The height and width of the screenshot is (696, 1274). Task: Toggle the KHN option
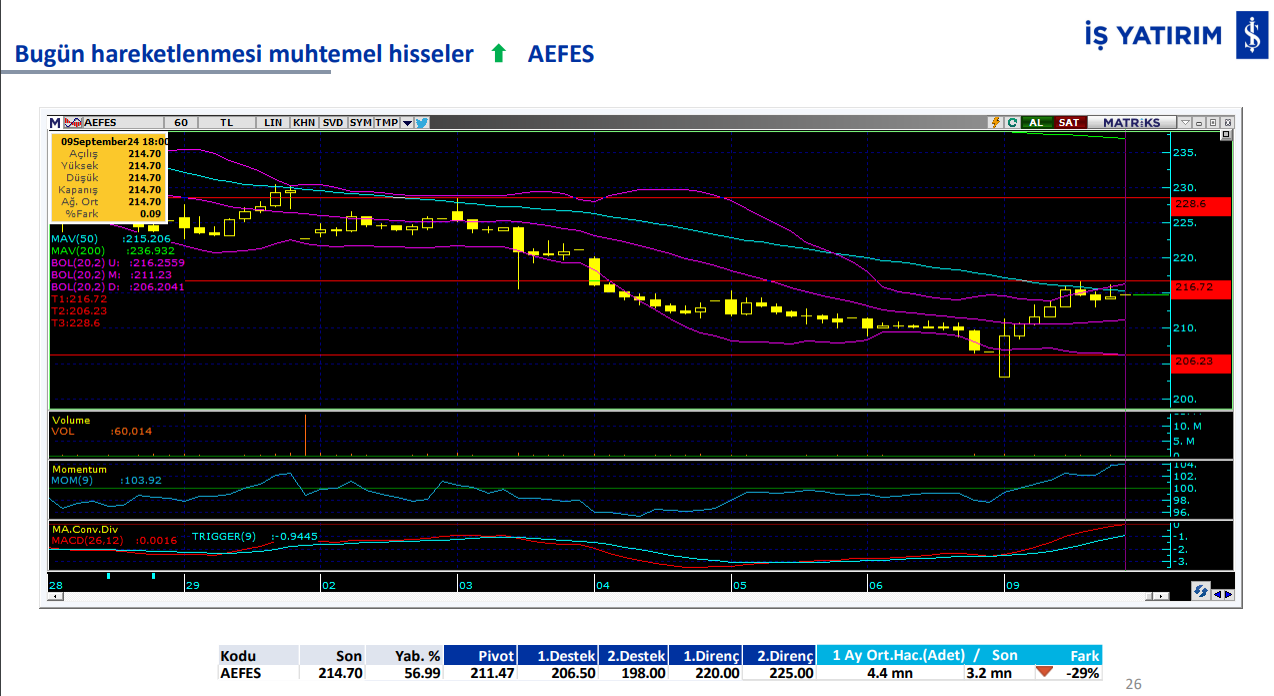point(304,123)
